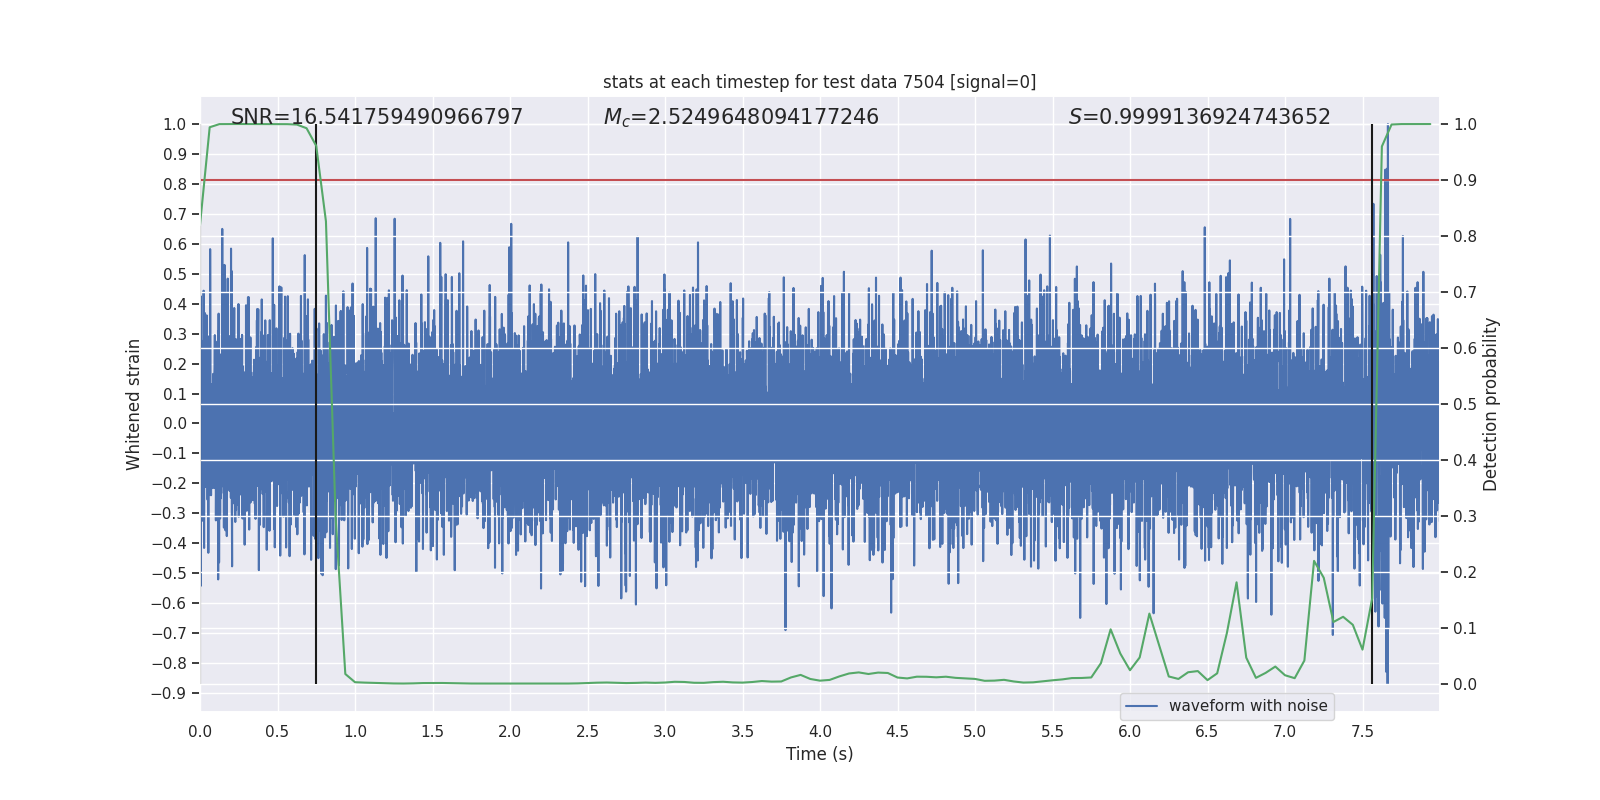Click the 'waveform with noise' legend label
The width and height of the screenshot is (1600, 800).
[x=1248, y=706]
